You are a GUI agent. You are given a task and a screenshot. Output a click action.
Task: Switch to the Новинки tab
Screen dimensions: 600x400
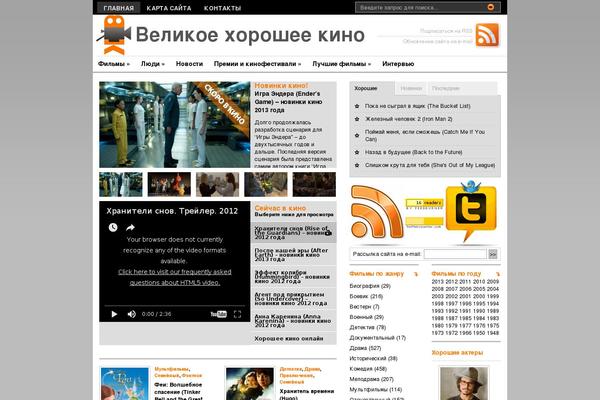[411, 88]
